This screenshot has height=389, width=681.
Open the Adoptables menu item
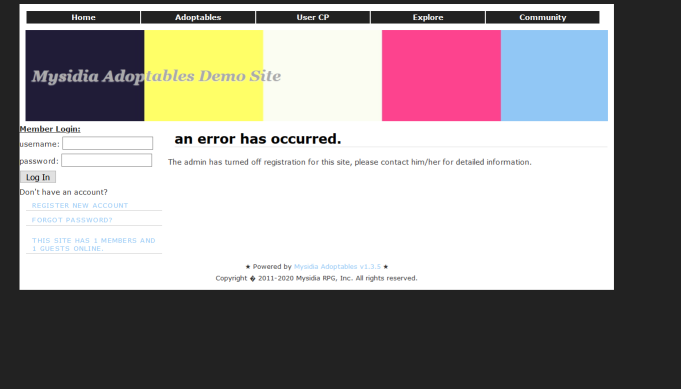[198, 17]
